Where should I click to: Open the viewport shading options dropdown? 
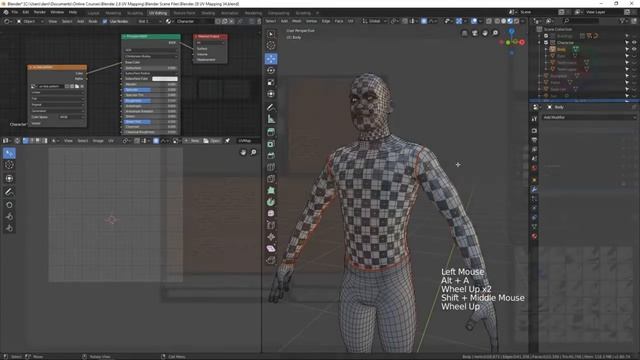523,21
